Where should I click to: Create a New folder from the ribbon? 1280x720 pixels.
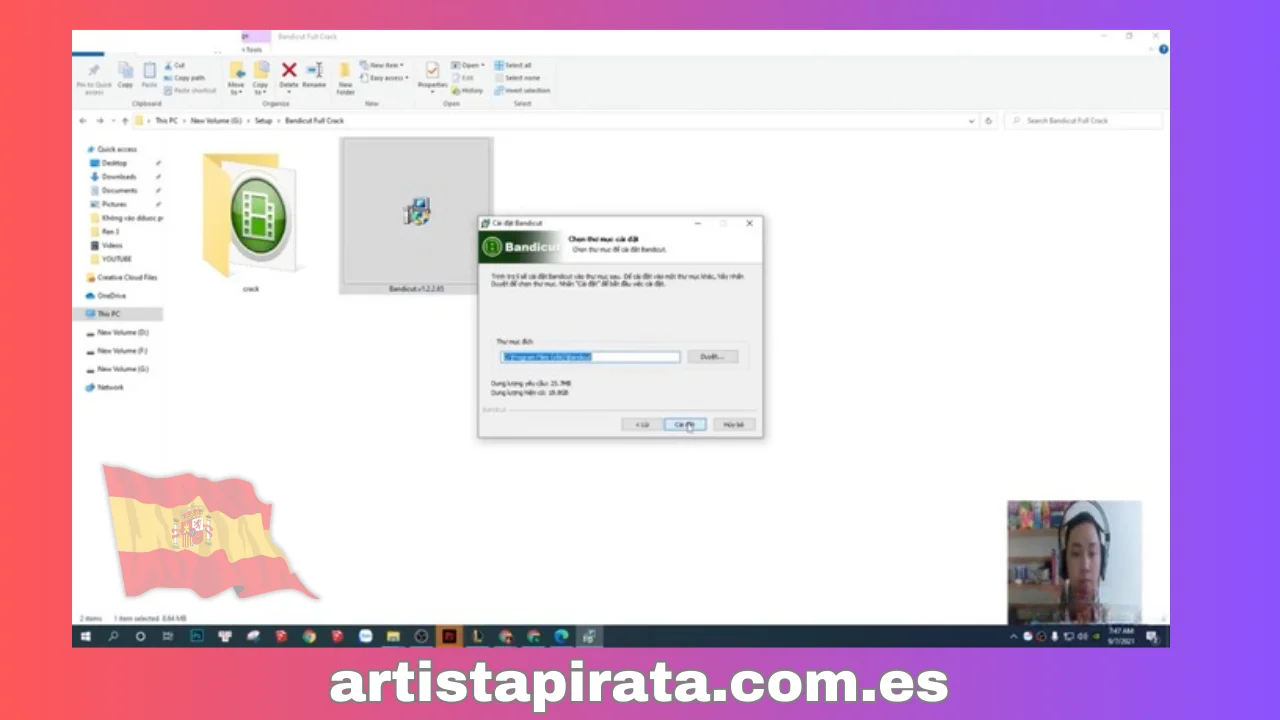pyautogui.click(x=345, y=76)
